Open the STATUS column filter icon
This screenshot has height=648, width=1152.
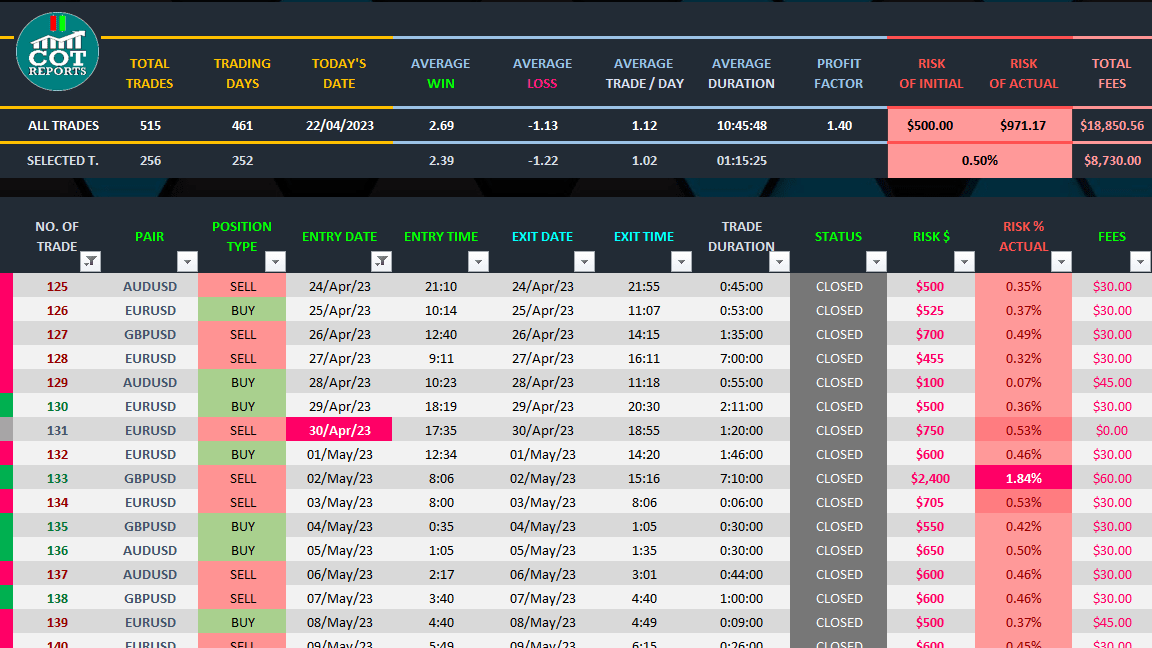tap(877, 261)
